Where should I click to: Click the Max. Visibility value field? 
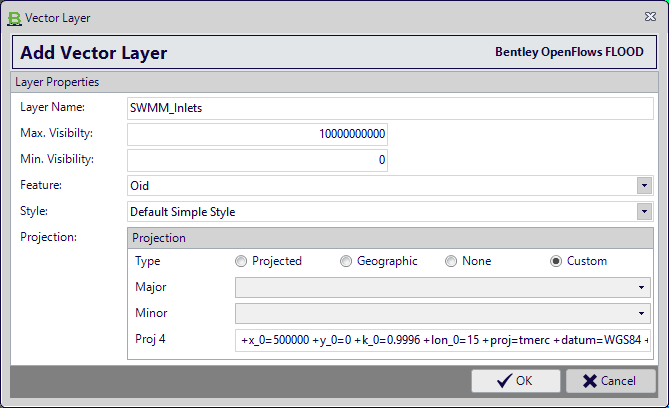click(257, 134)
